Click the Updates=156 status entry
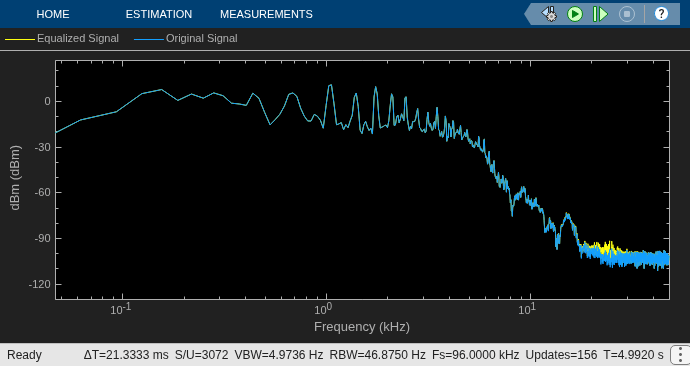 tap(561, 355)
